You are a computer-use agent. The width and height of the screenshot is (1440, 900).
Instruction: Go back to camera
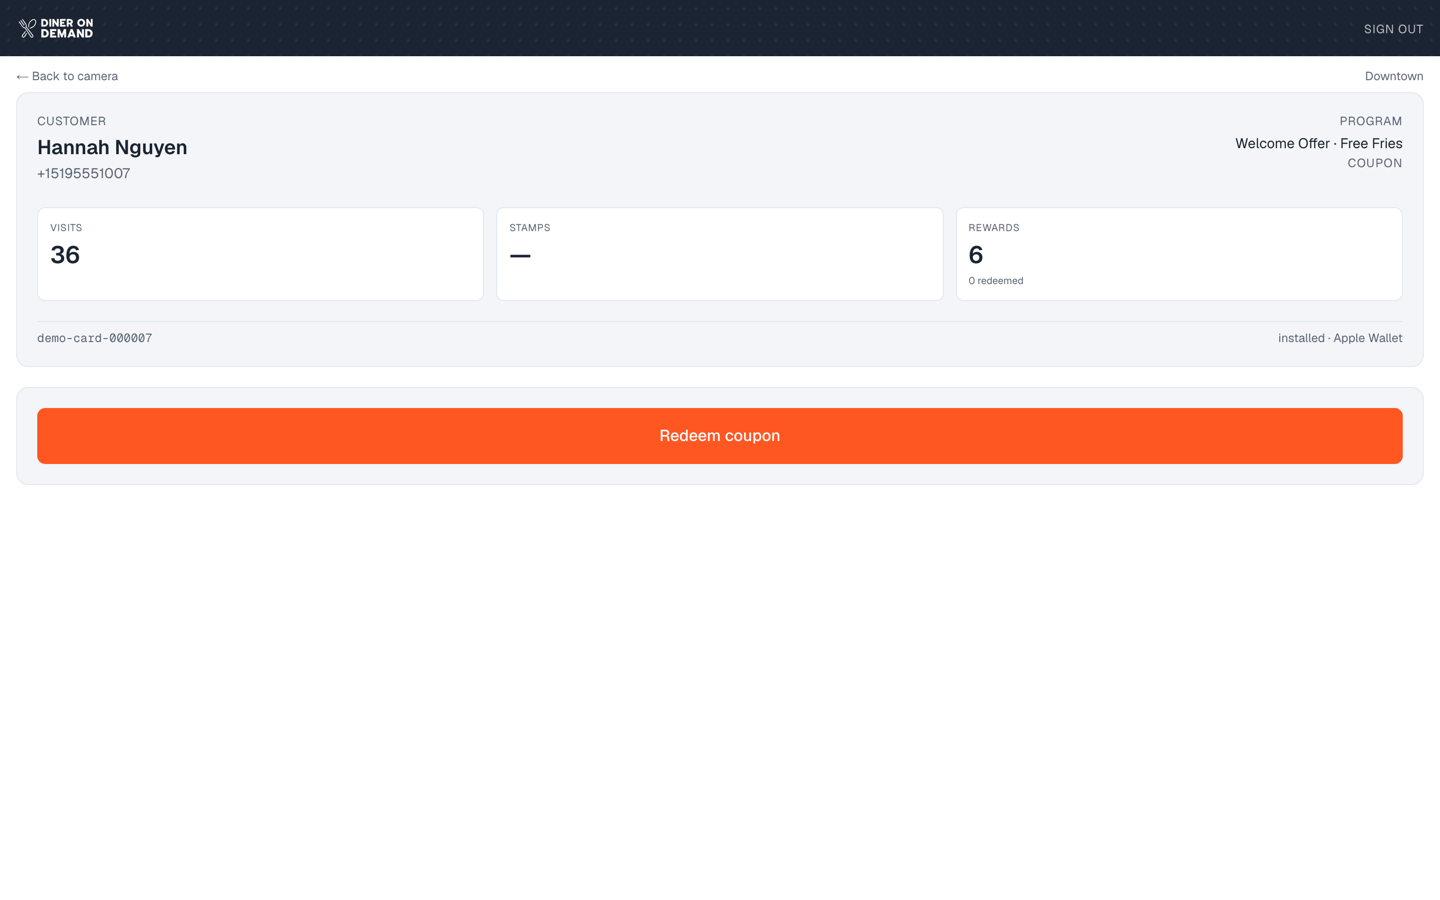click(x=67, y=76)
